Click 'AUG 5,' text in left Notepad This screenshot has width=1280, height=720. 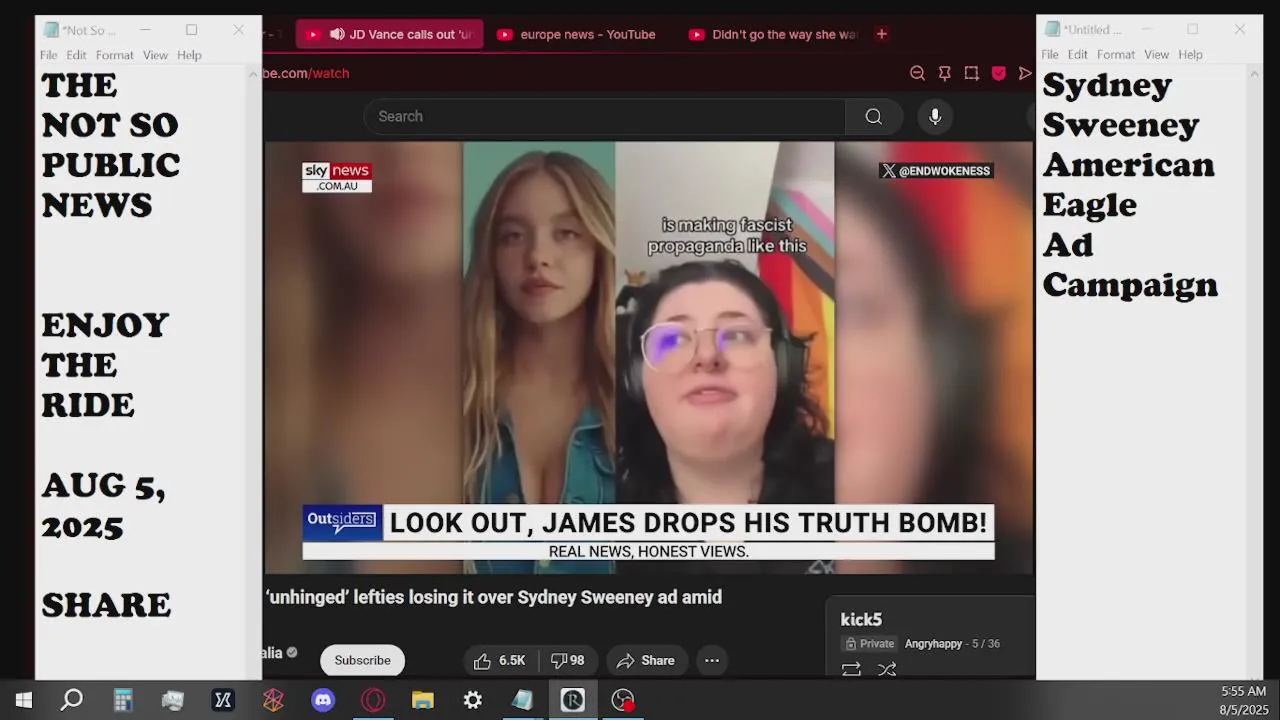[x=103, y=487]
